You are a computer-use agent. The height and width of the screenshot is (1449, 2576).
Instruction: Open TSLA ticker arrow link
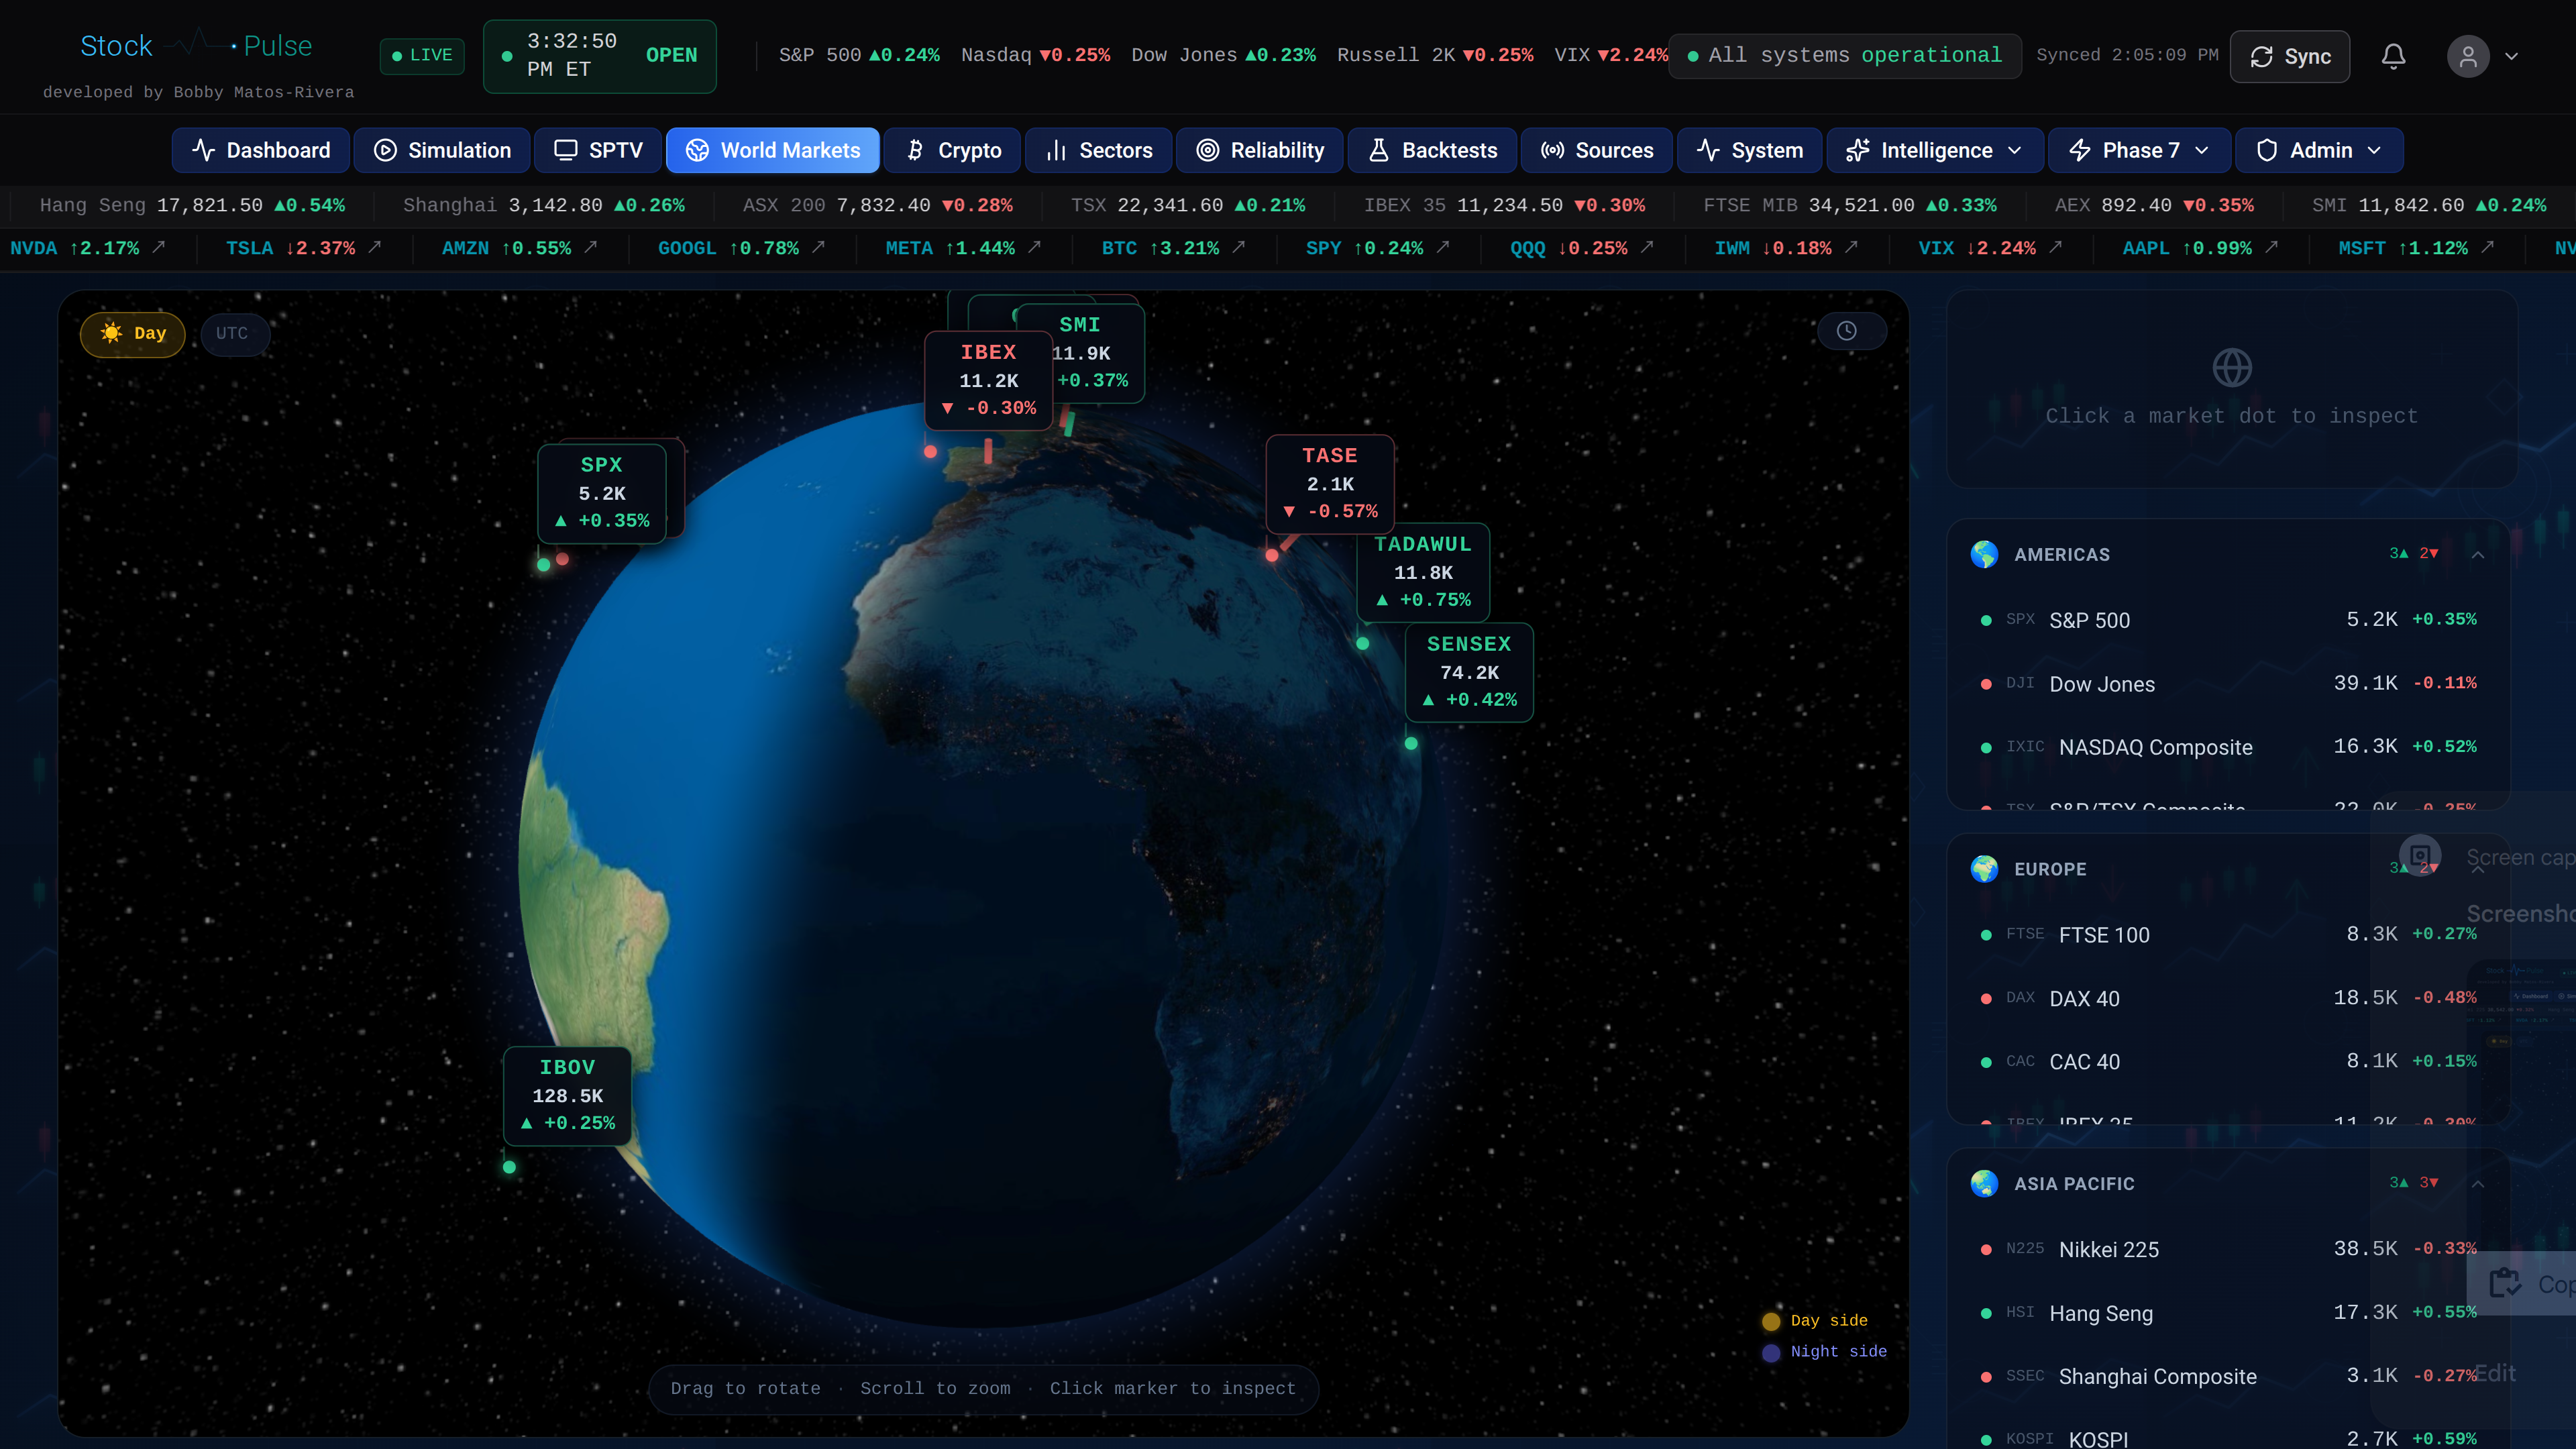click(375, 247)
